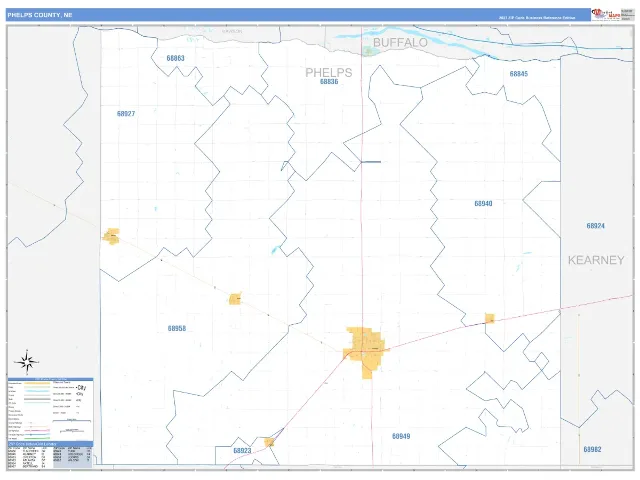Select ZIP code label 68923

(242, 451)
